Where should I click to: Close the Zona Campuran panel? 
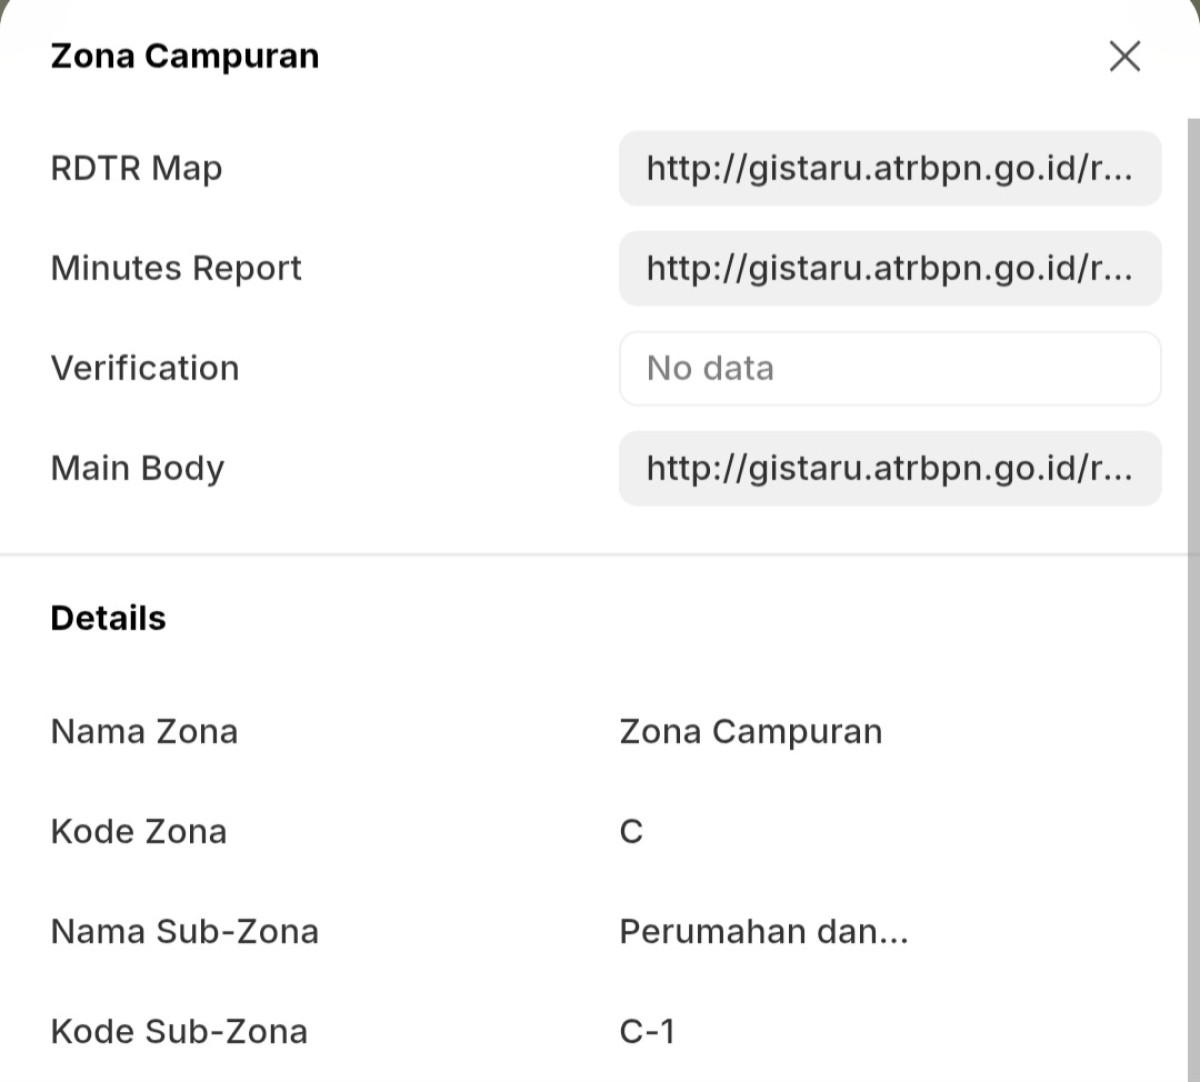1125,56
